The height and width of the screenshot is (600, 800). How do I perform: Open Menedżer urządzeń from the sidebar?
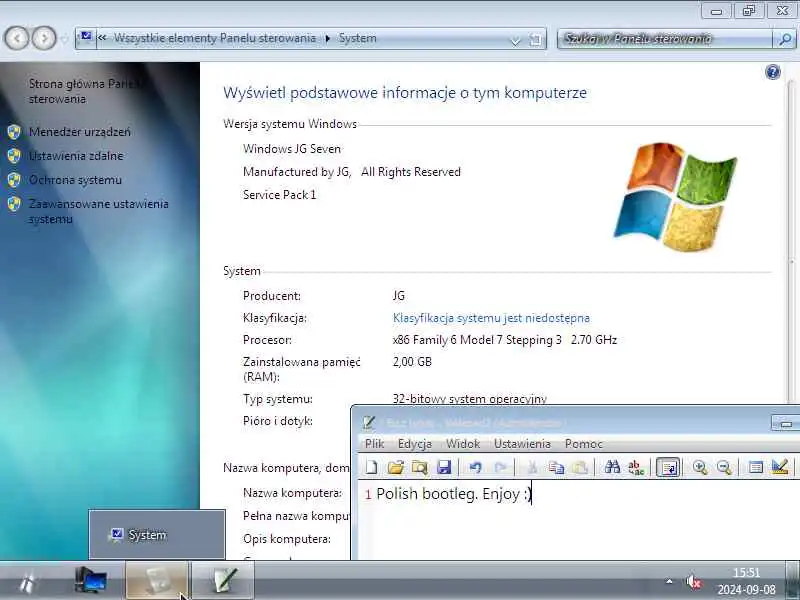tap(80, 132)
